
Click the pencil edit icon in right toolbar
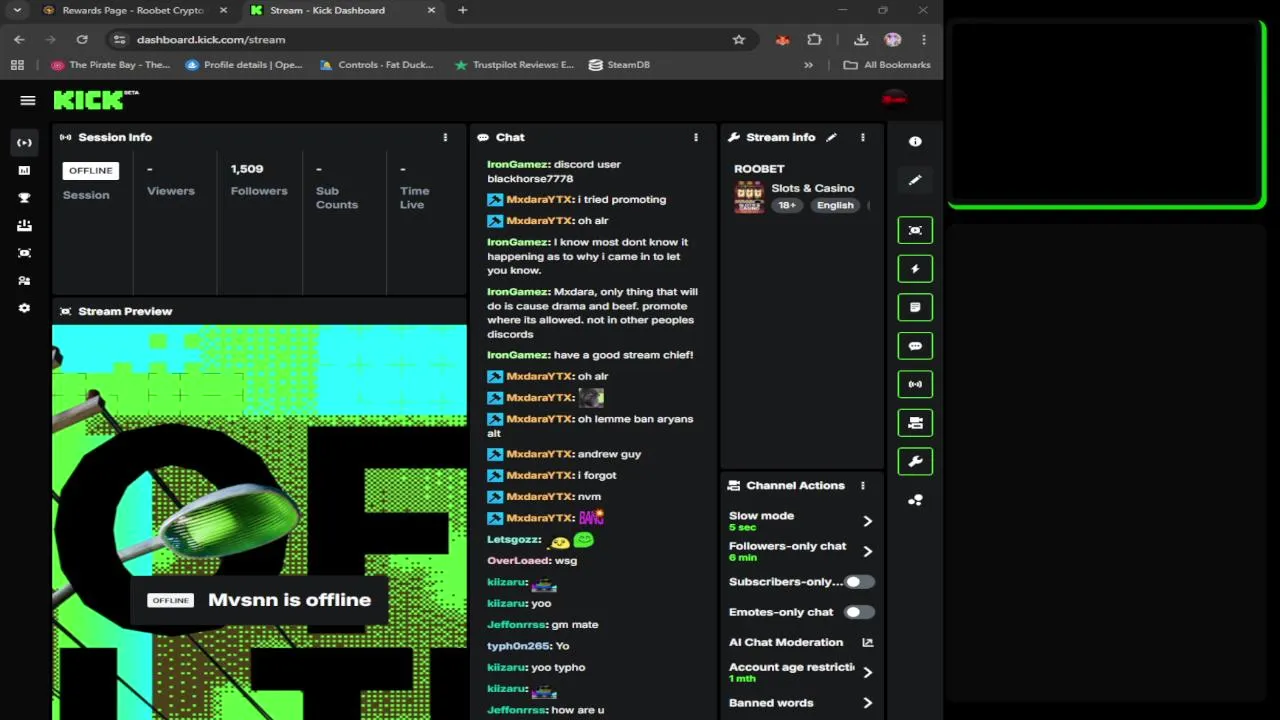pyautogui.click(x=915, y=180)
